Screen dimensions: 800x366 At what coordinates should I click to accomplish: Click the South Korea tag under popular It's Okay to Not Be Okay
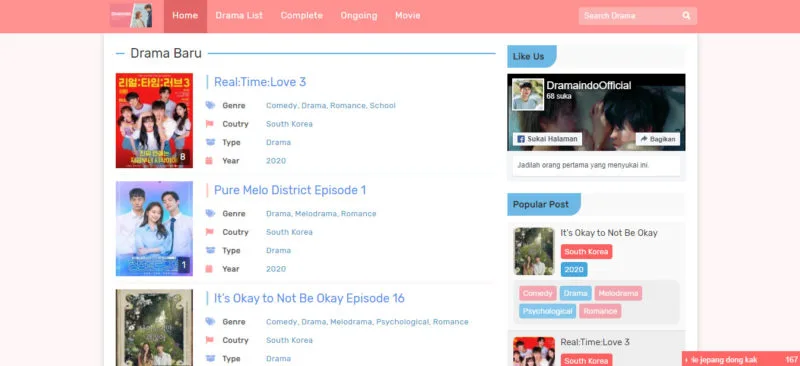(x=586, y=252)
